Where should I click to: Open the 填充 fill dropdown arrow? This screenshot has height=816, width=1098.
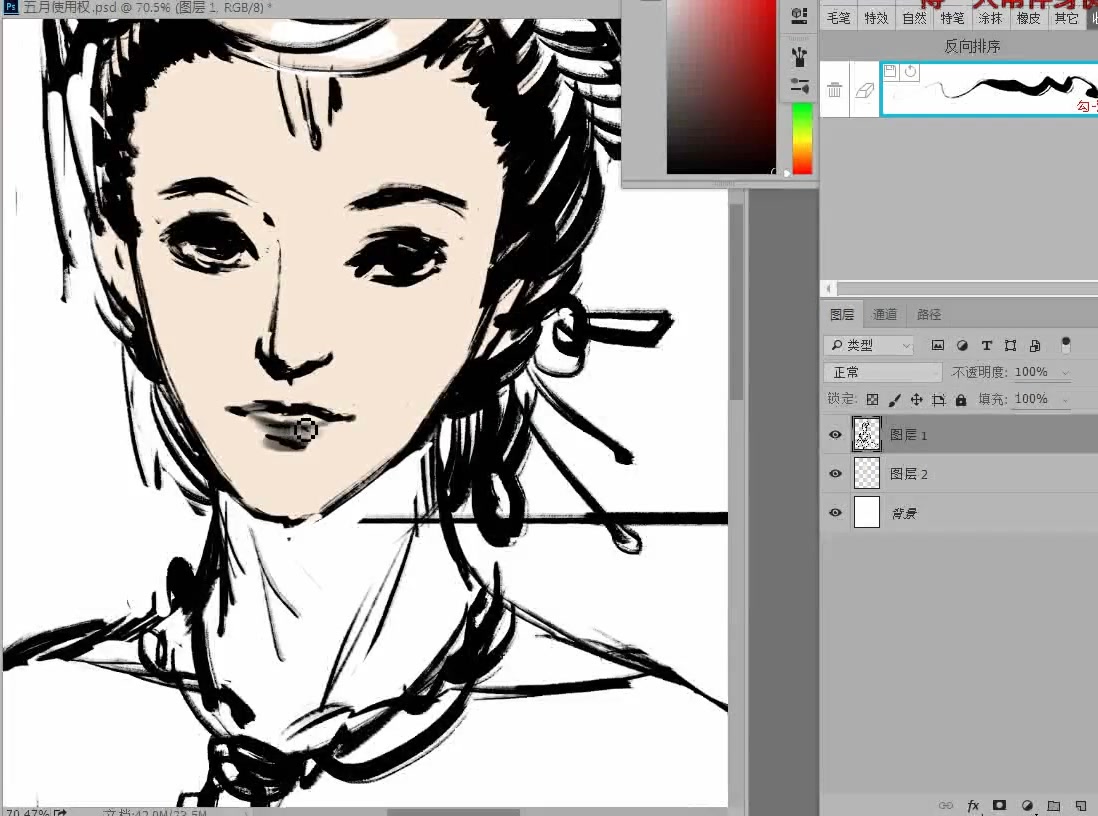coord(1065,400)
